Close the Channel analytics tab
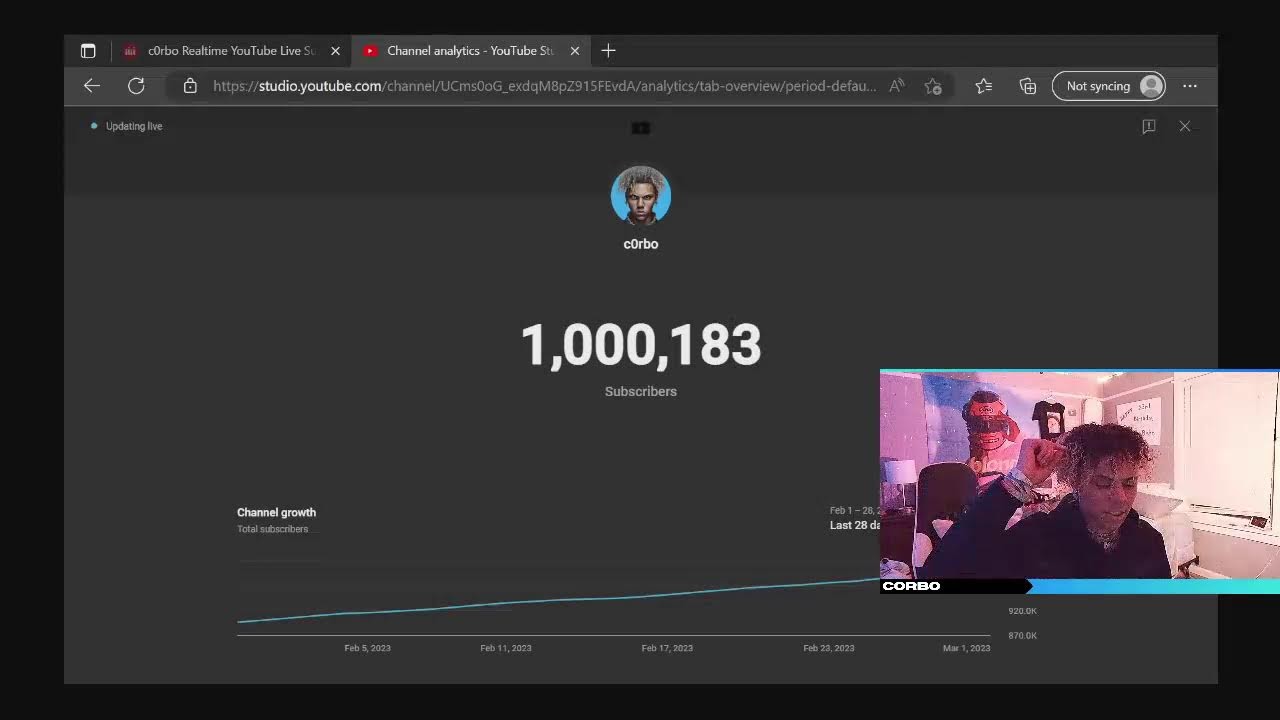1280x720 pixels. coord(575,51)
